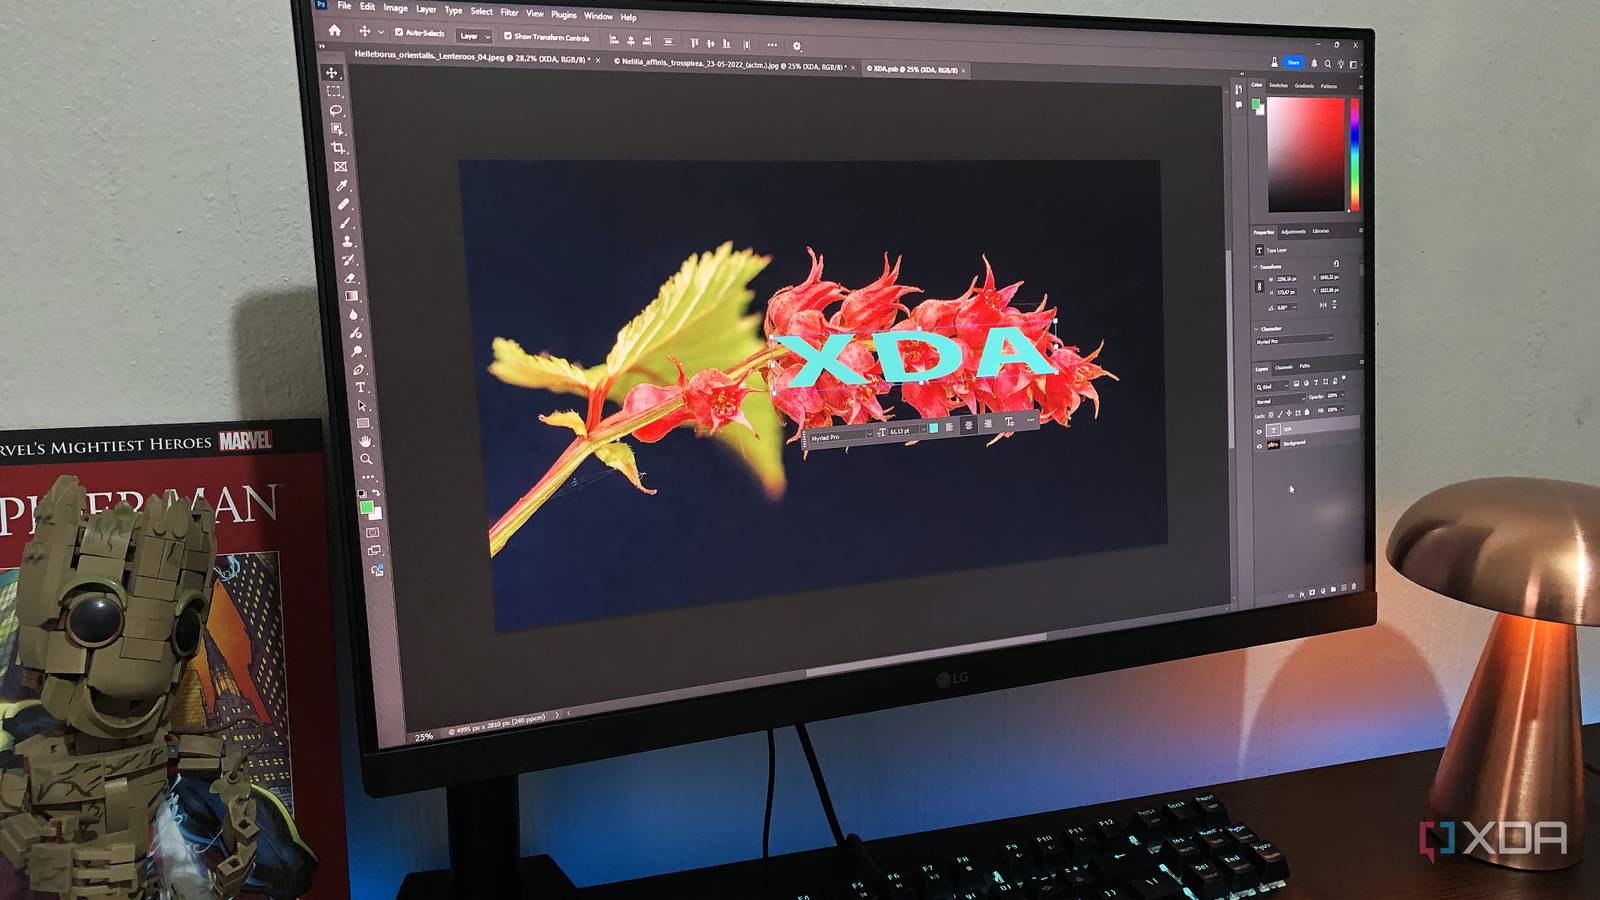Viewport: 1600px width, 900px height.
Task: Hide the Background layer visibility
Action: [1259, 446]
